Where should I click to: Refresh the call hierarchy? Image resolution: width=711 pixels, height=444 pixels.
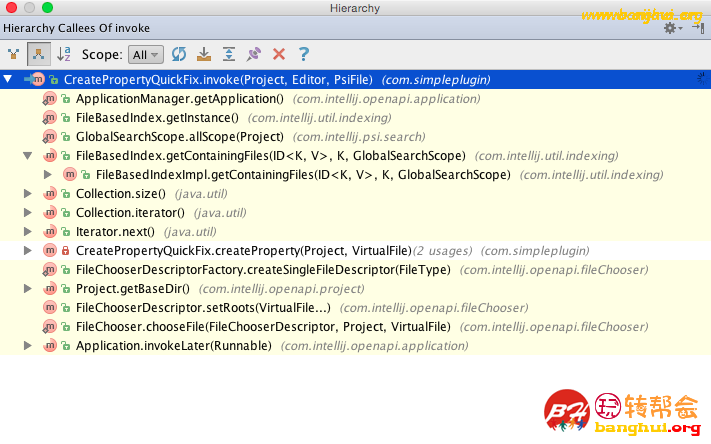(x=179, y=54)
